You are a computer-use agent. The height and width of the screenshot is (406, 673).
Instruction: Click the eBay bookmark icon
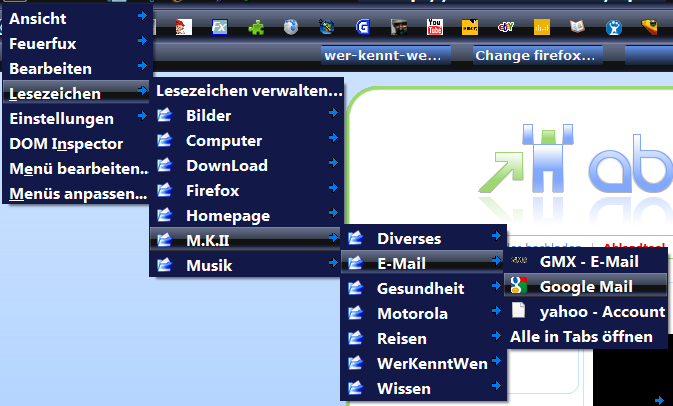[506, 27]
